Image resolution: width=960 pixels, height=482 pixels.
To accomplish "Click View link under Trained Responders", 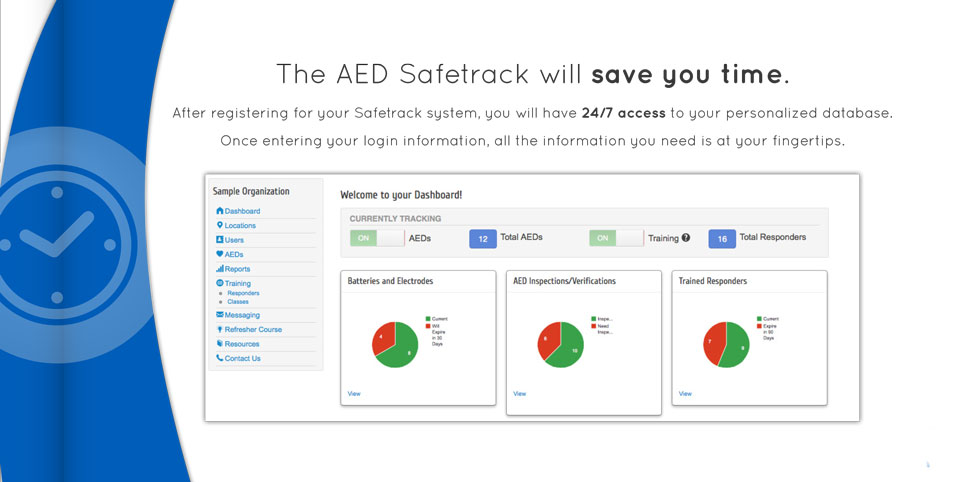I will [x=685, y=394].
